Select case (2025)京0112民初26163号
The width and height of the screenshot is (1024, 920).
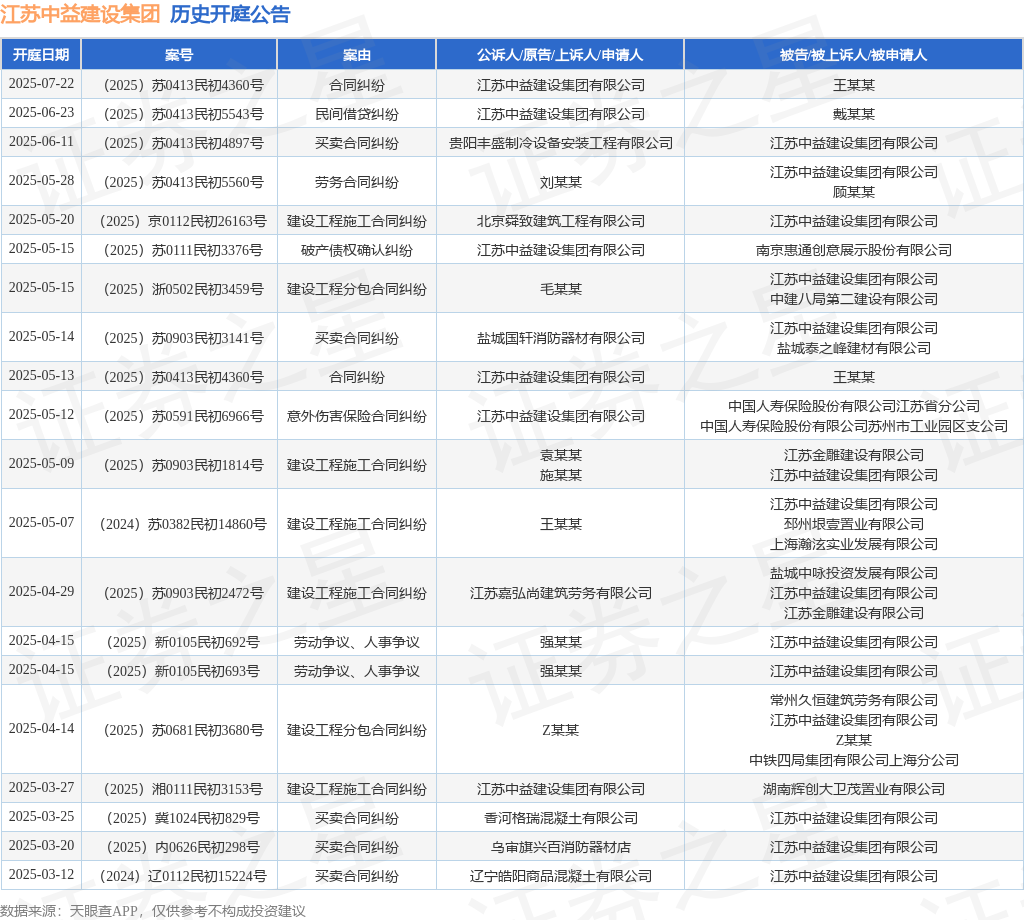click(x=183, y=221)
